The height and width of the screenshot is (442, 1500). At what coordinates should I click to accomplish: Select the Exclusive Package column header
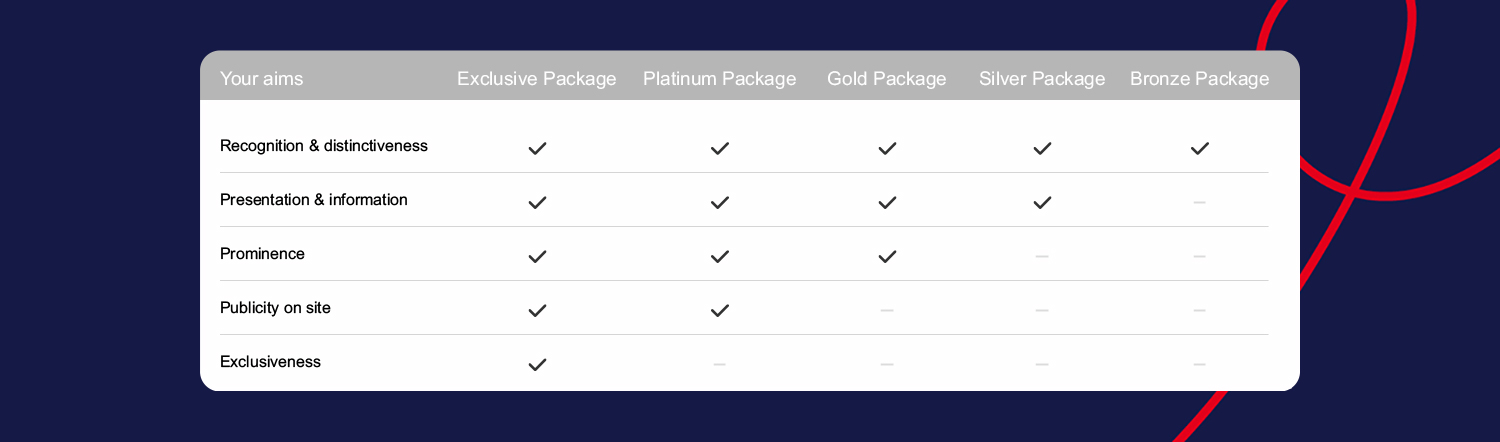(x=537, y=79)
